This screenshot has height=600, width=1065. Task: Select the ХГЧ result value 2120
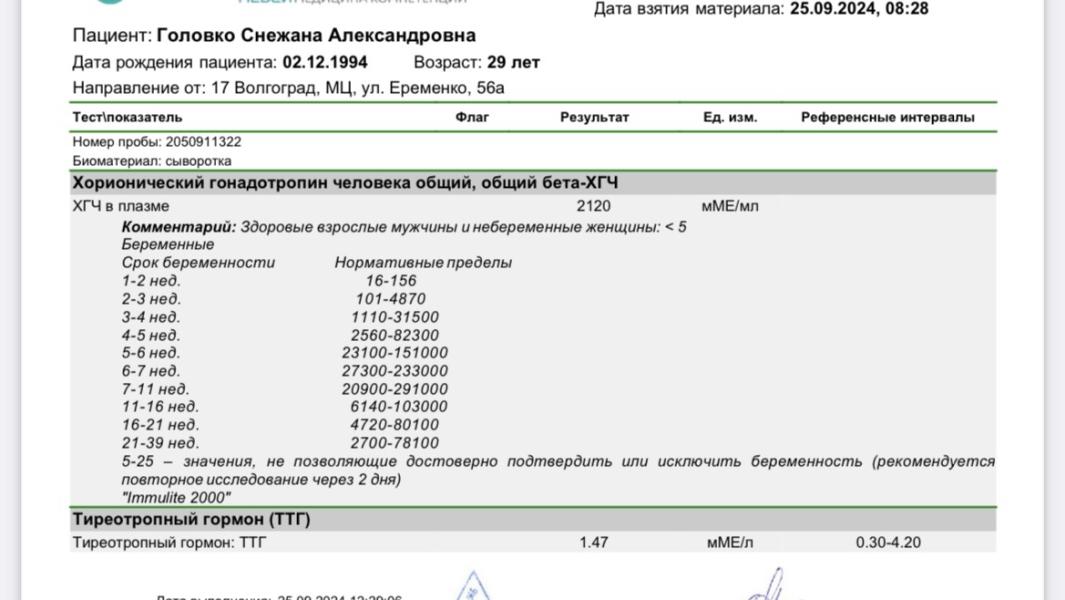[x=594, y=206]
